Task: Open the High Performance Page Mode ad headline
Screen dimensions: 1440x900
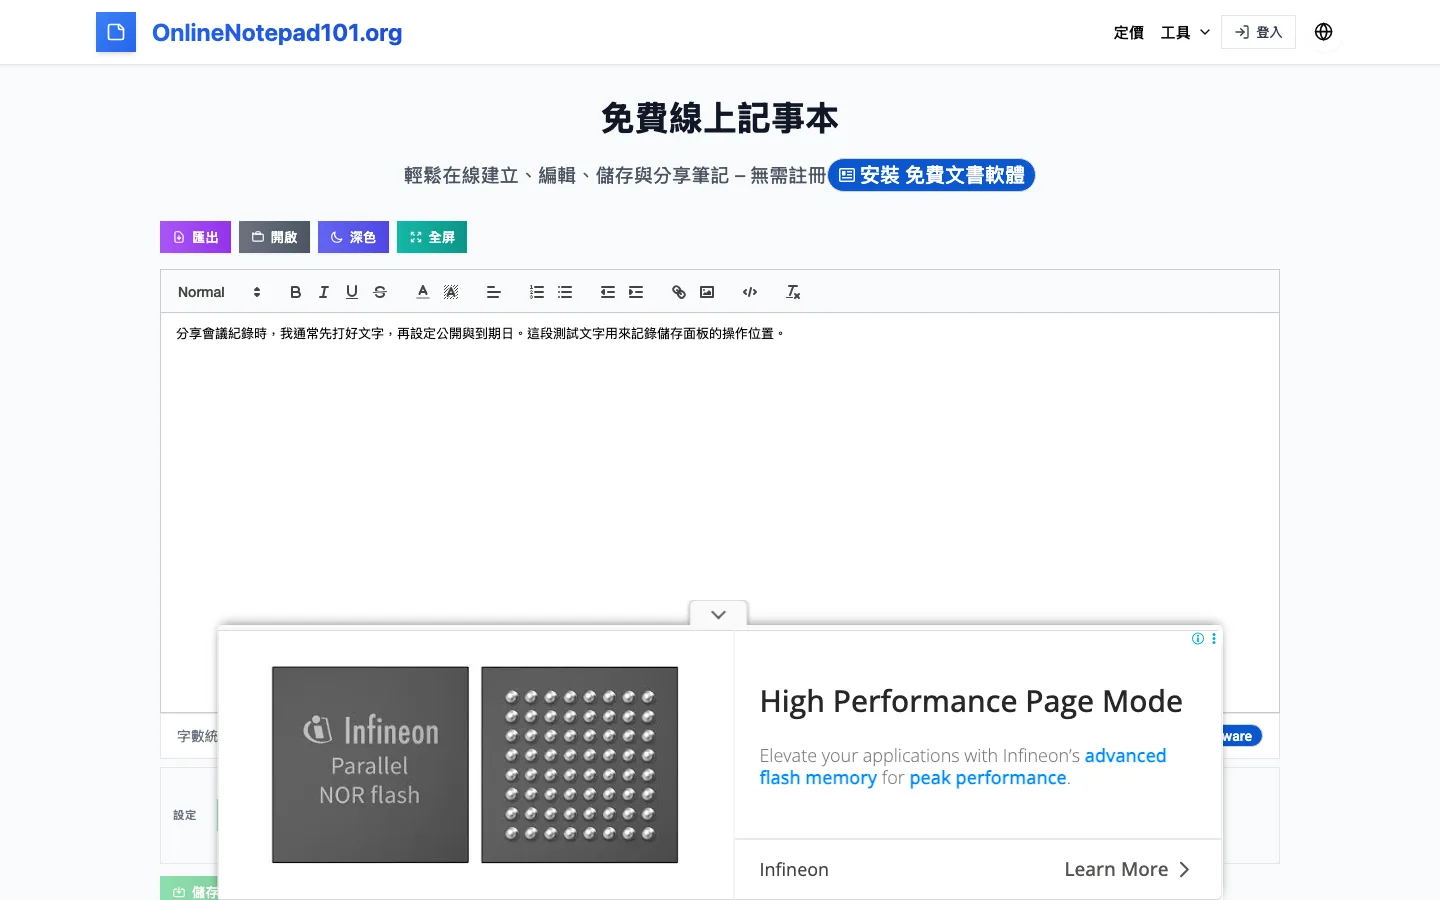Action: (971, 702)
